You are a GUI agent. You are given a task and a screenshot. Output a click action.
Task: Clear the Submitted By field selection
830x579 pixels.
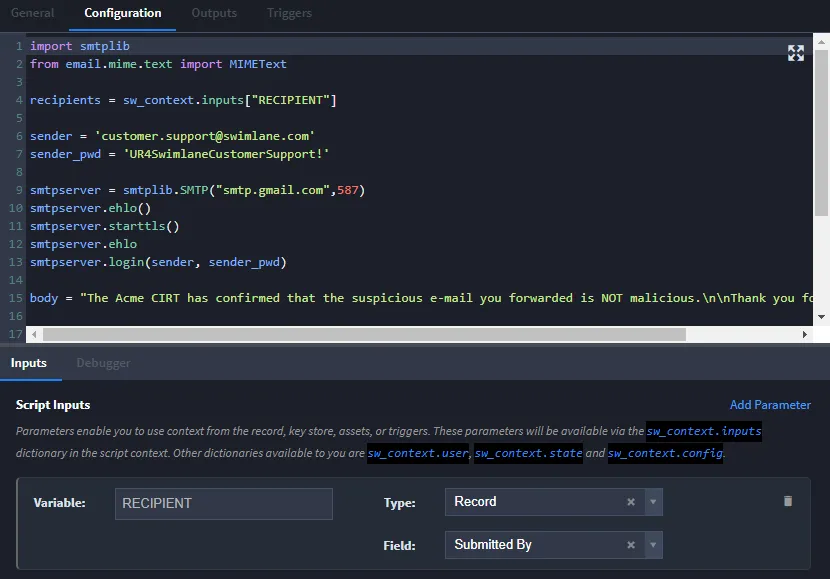coord(631,545)
